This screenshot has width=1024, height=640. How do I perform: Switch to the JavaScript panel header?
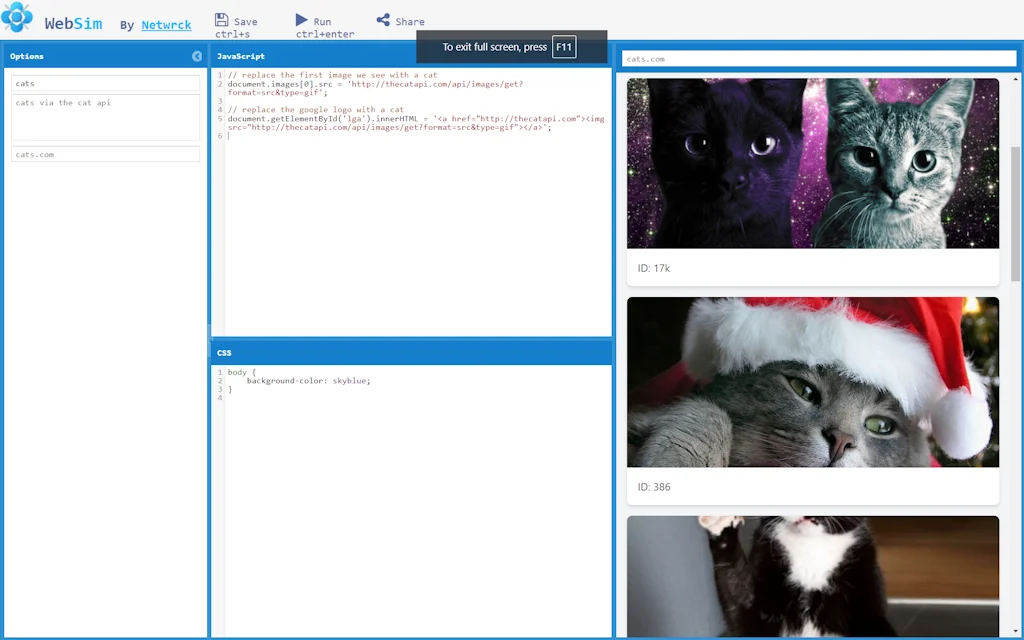[240, 56]
